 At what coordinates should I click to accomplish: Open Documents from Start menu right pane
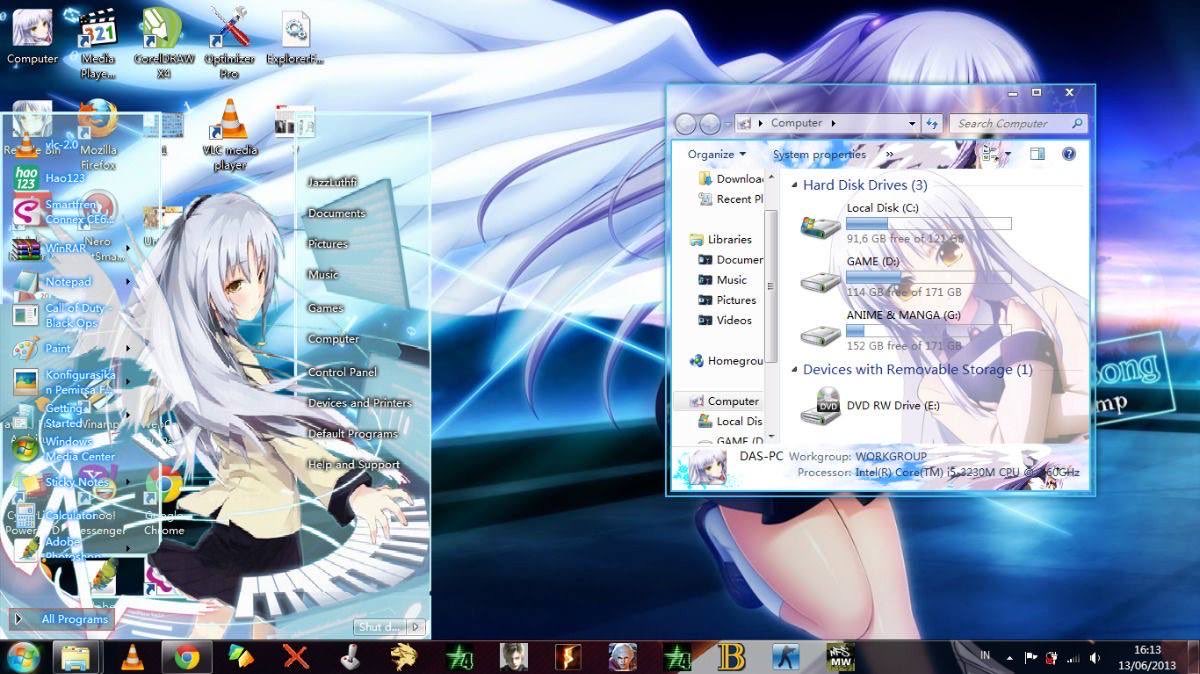point(336,213)
